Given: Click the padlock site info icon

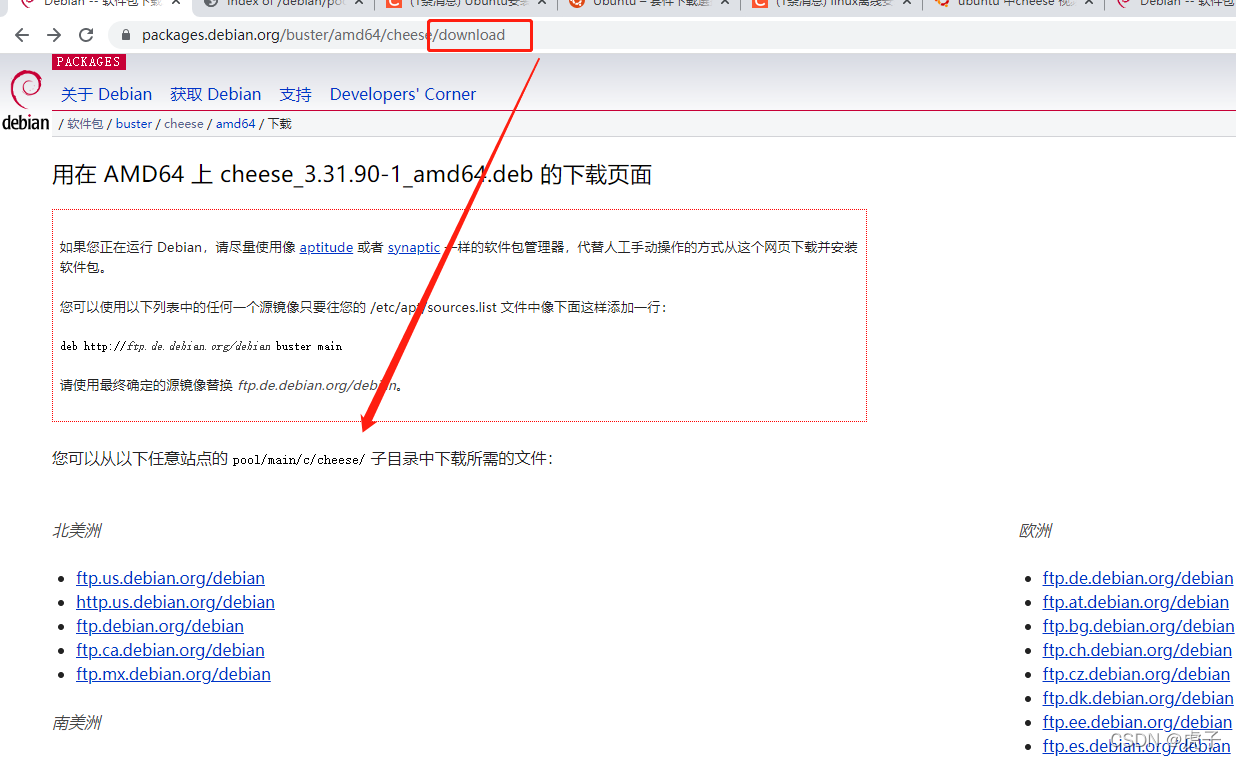Looking at the screenshot, I should (126, 35).
